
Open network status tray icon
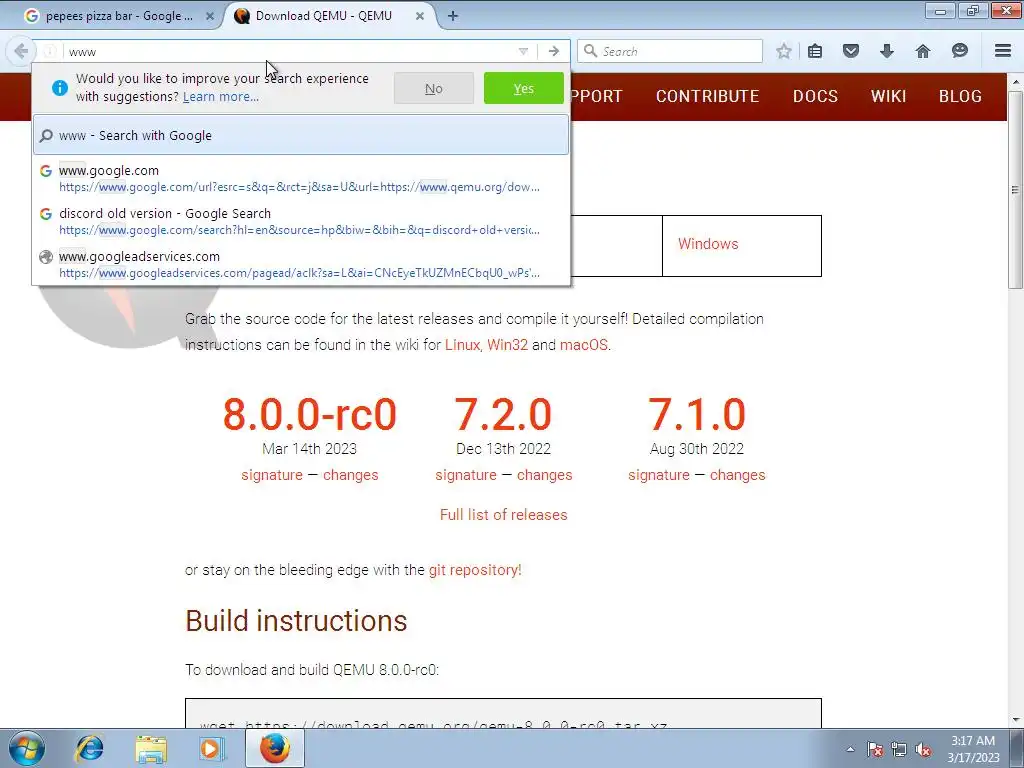click(x=899, y=749)
